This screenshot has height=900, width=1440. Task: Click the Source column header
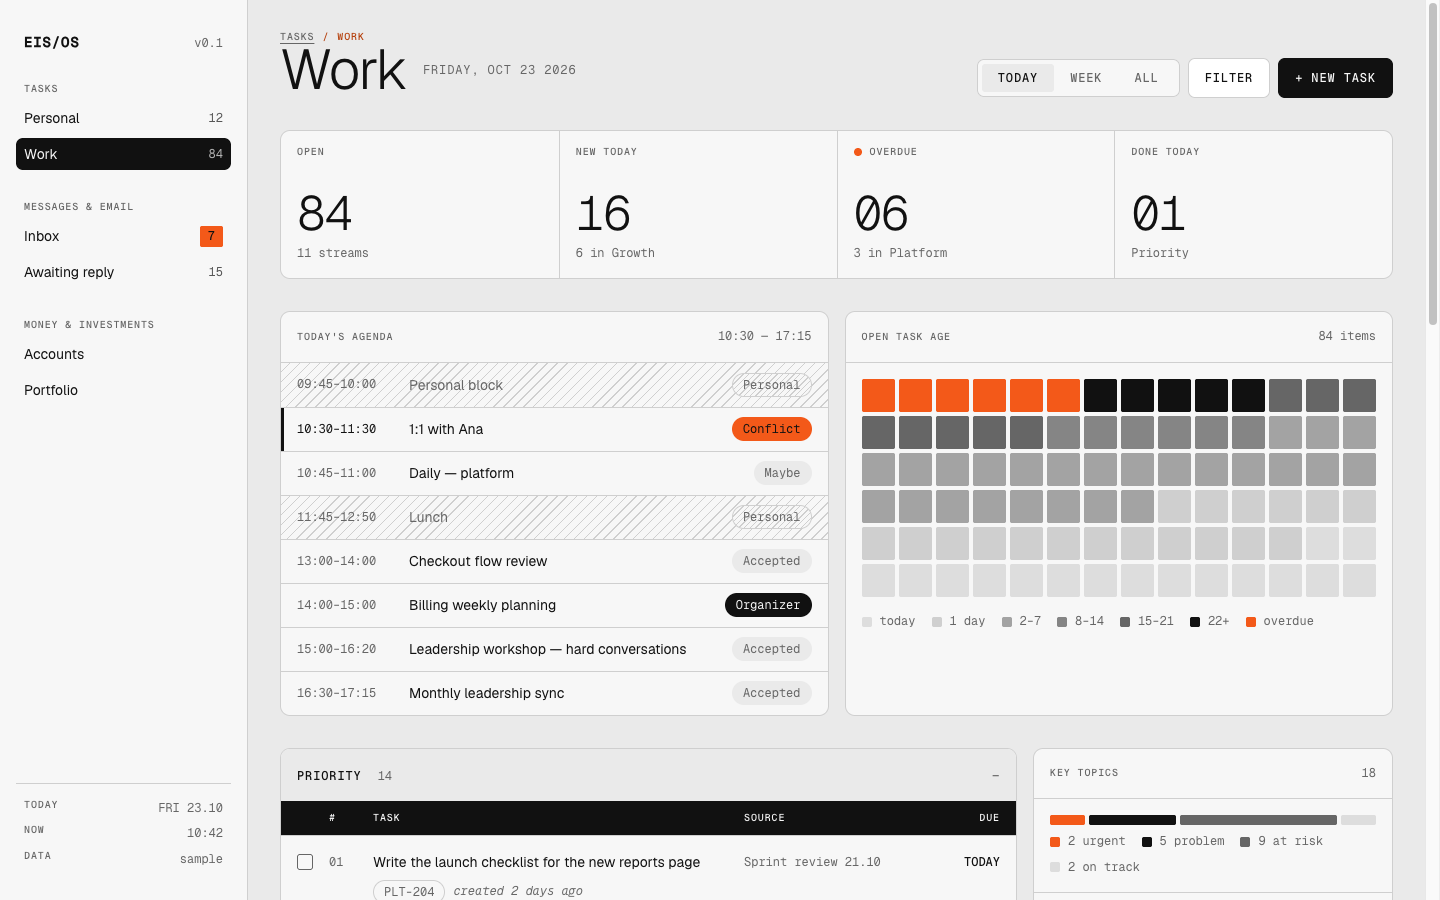(x=764, y=818)
